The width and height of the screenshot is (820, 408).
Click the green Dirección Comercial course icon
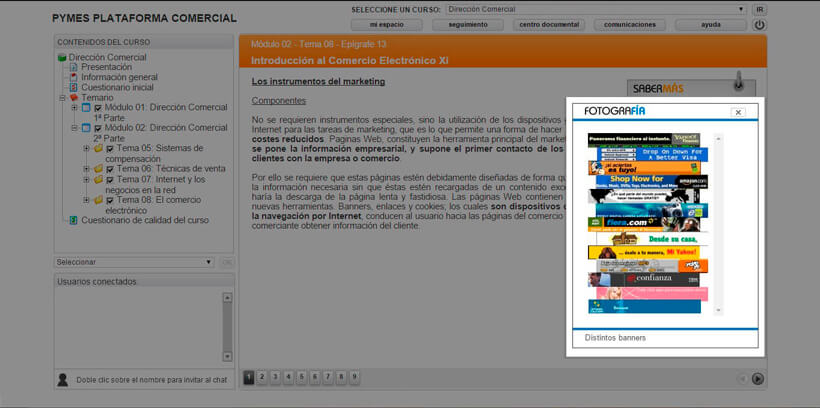[62, 58]
